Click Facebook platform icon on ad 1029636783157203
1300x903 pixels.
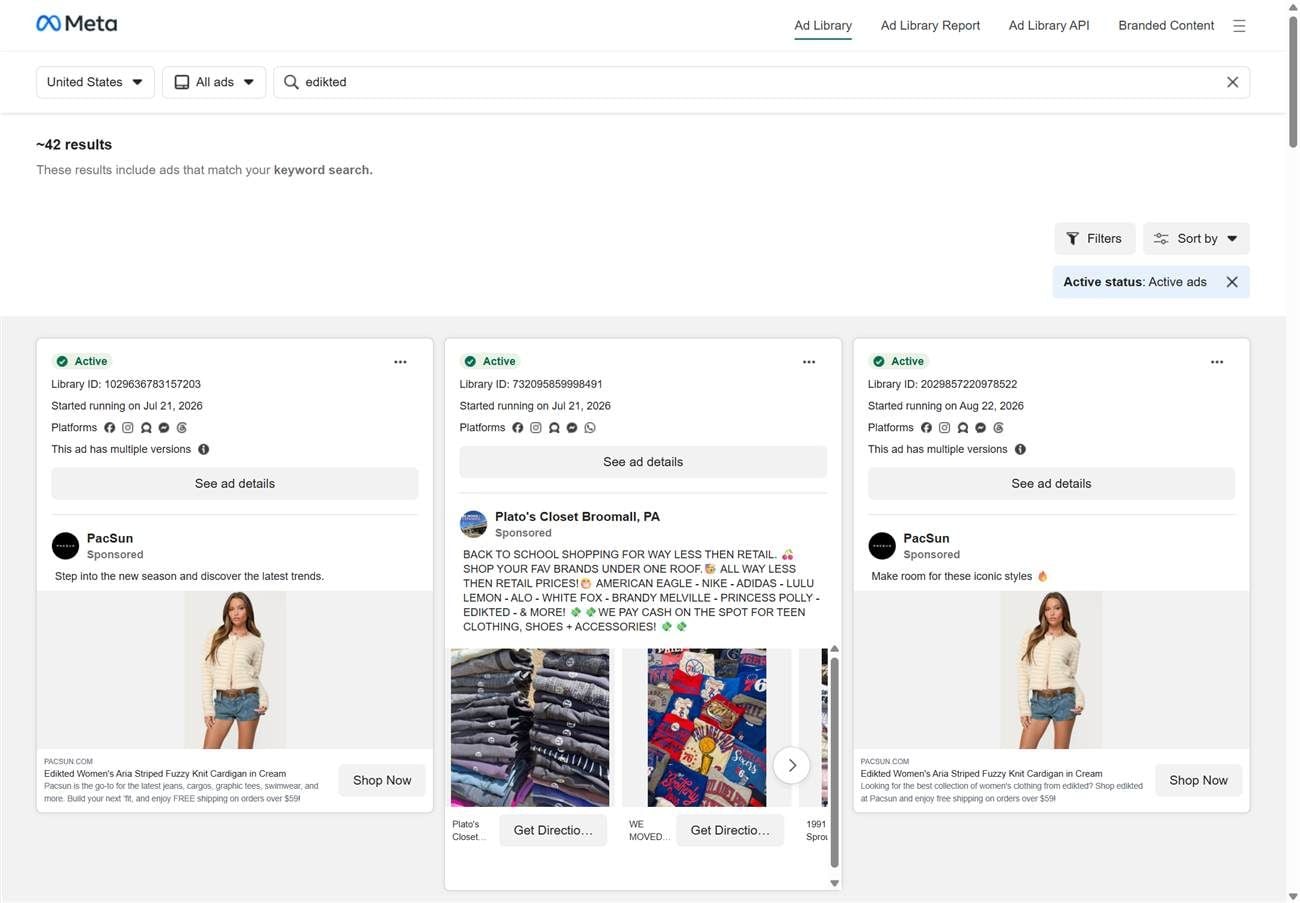(x=110, y=428)
